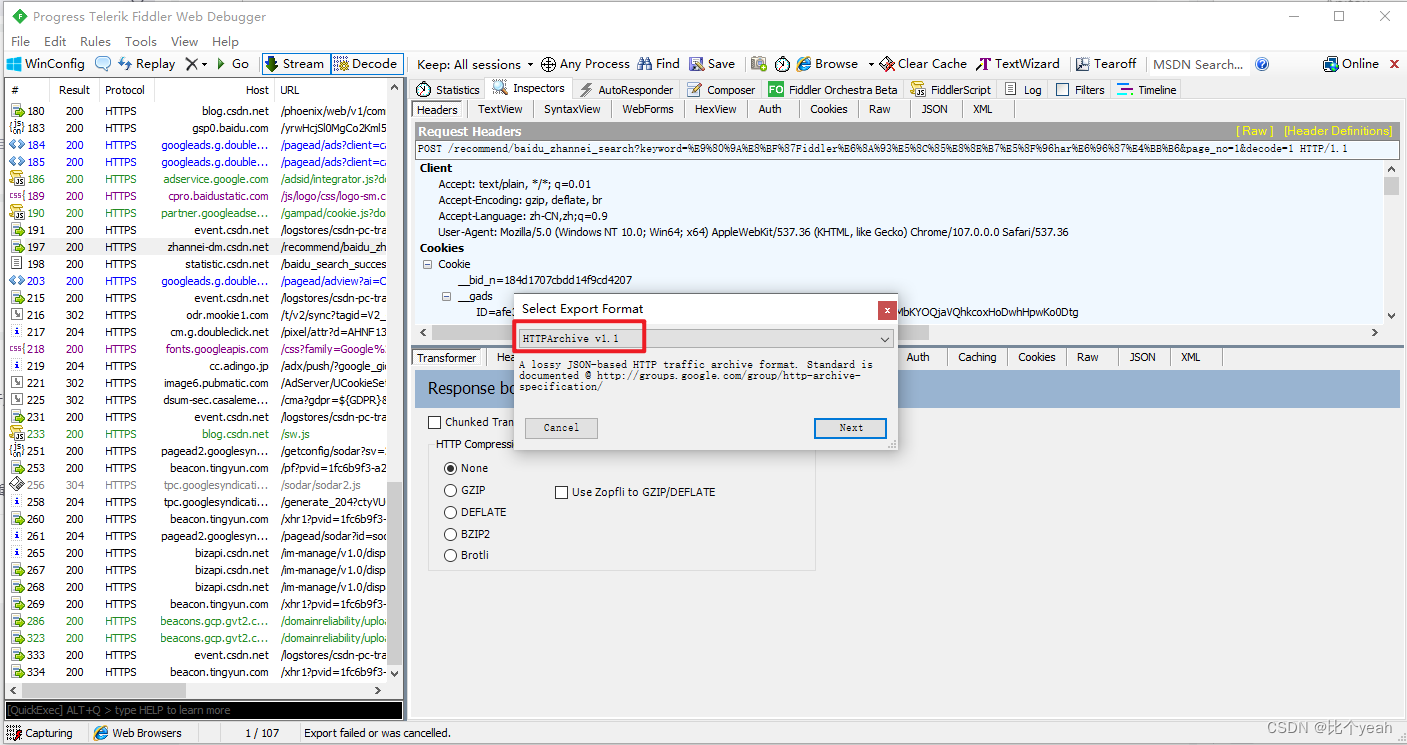Open the File menu
Screen dimensions: 1407x745
coord(20,41)
